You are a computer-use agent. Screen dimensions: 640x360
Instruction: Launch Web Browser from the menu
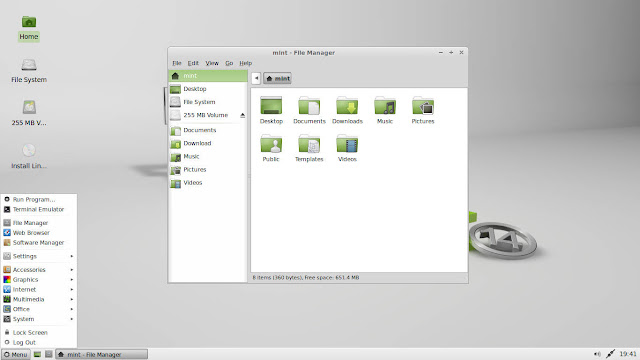click(39, 233)
